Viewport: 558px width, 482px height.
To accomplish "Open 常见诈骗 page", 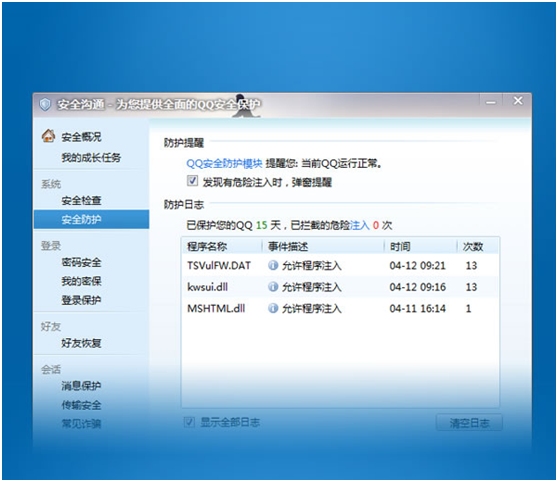I will pyautogui.click(x=81, y=424).
